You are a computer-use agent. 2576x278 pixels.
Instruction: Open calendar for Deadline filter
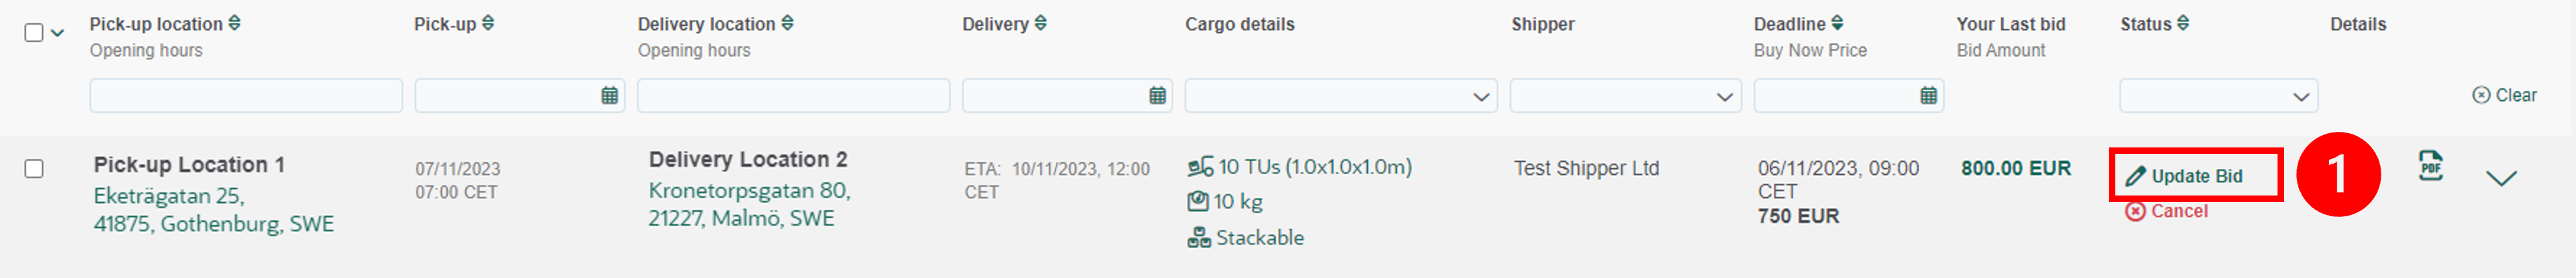click(1928, 96)
